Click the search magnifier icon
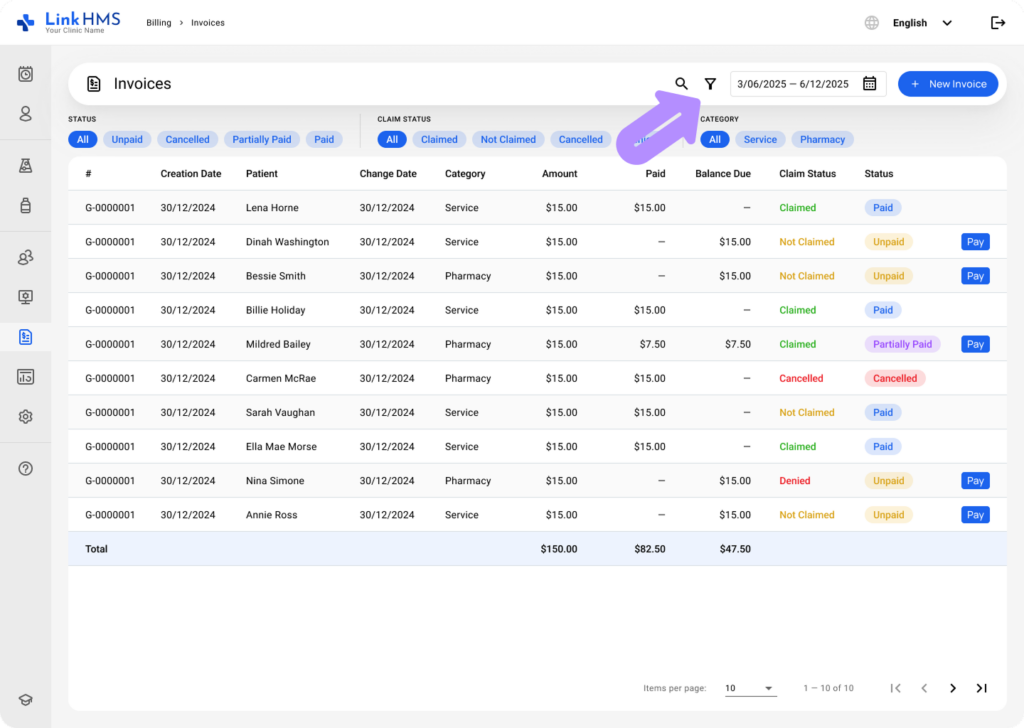 click(681, 84)
